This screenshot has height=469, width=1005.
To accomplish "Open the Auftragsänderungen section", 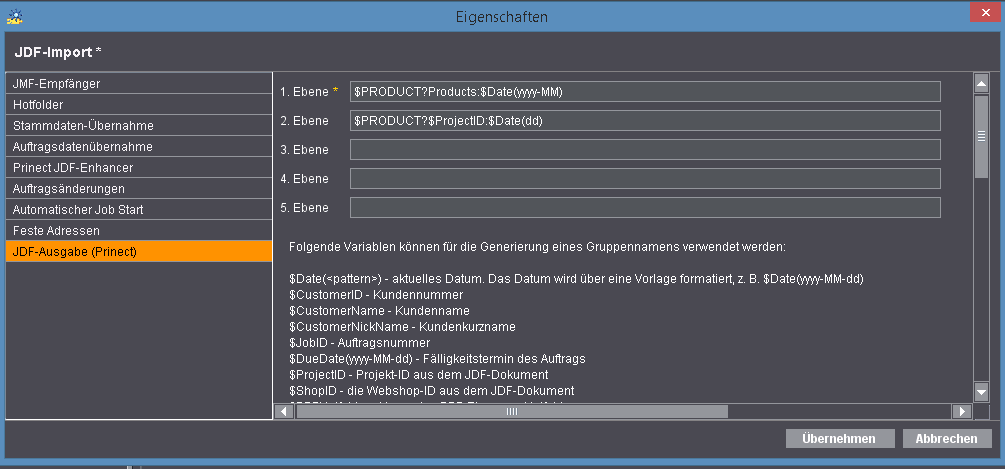I will coord(138,188).
